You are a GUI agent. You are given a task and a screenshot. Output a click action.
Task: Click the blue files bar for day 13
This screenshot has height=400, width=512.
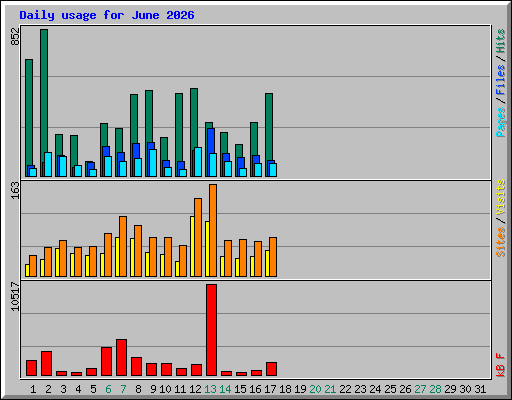coord(211,141)
